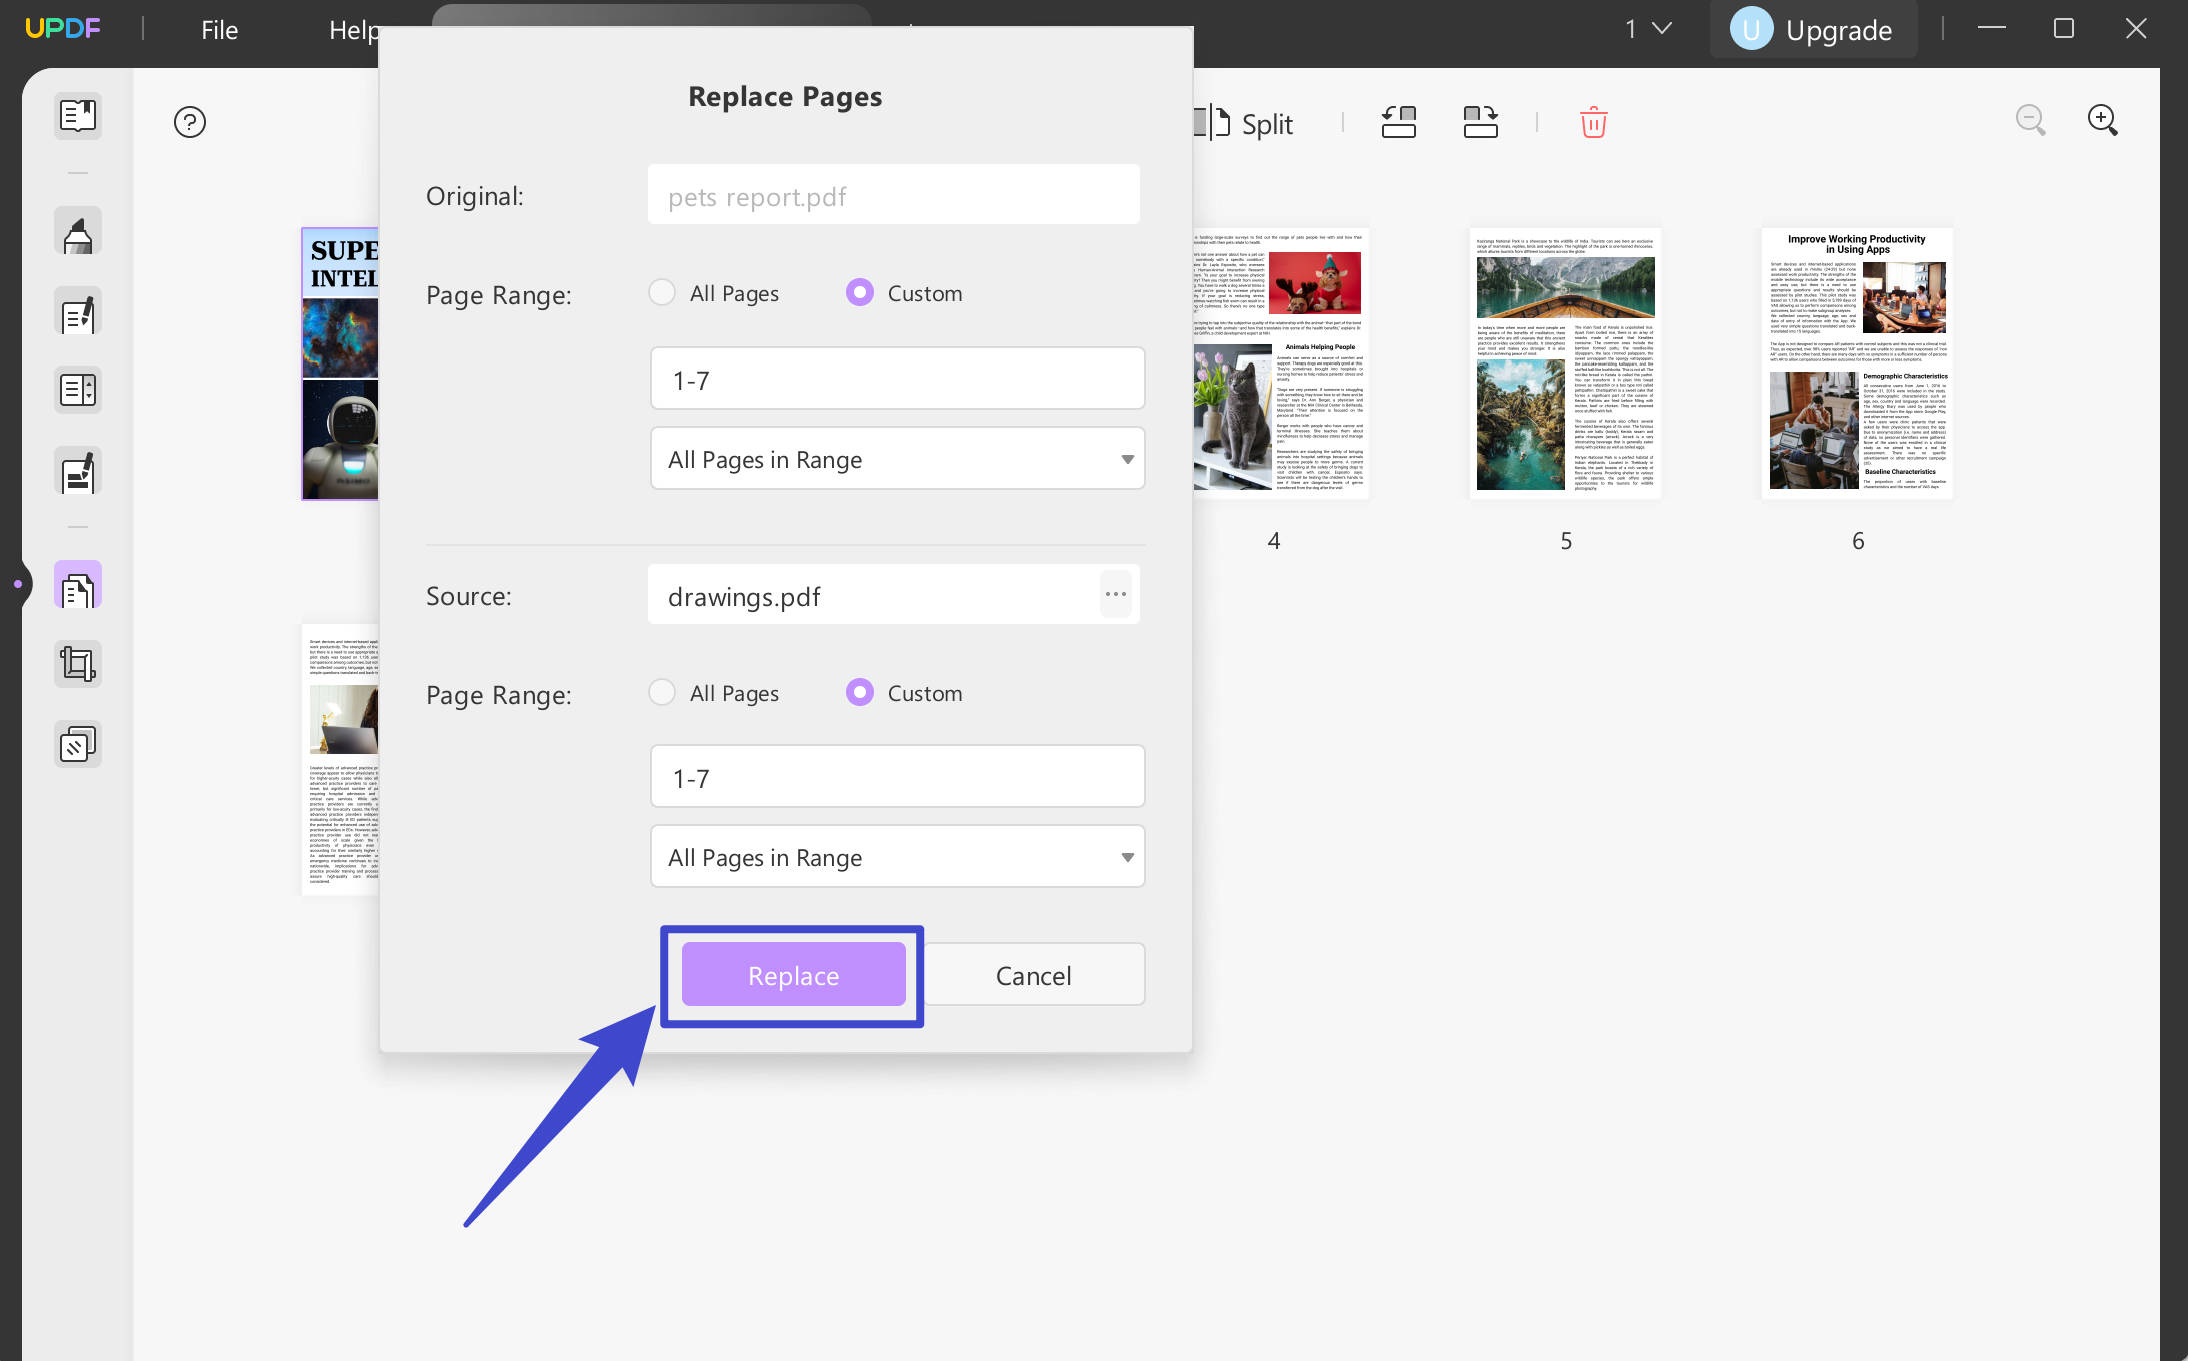
Task: Expand the lower All Pages in Range selector
Action: tap(895, 856)
